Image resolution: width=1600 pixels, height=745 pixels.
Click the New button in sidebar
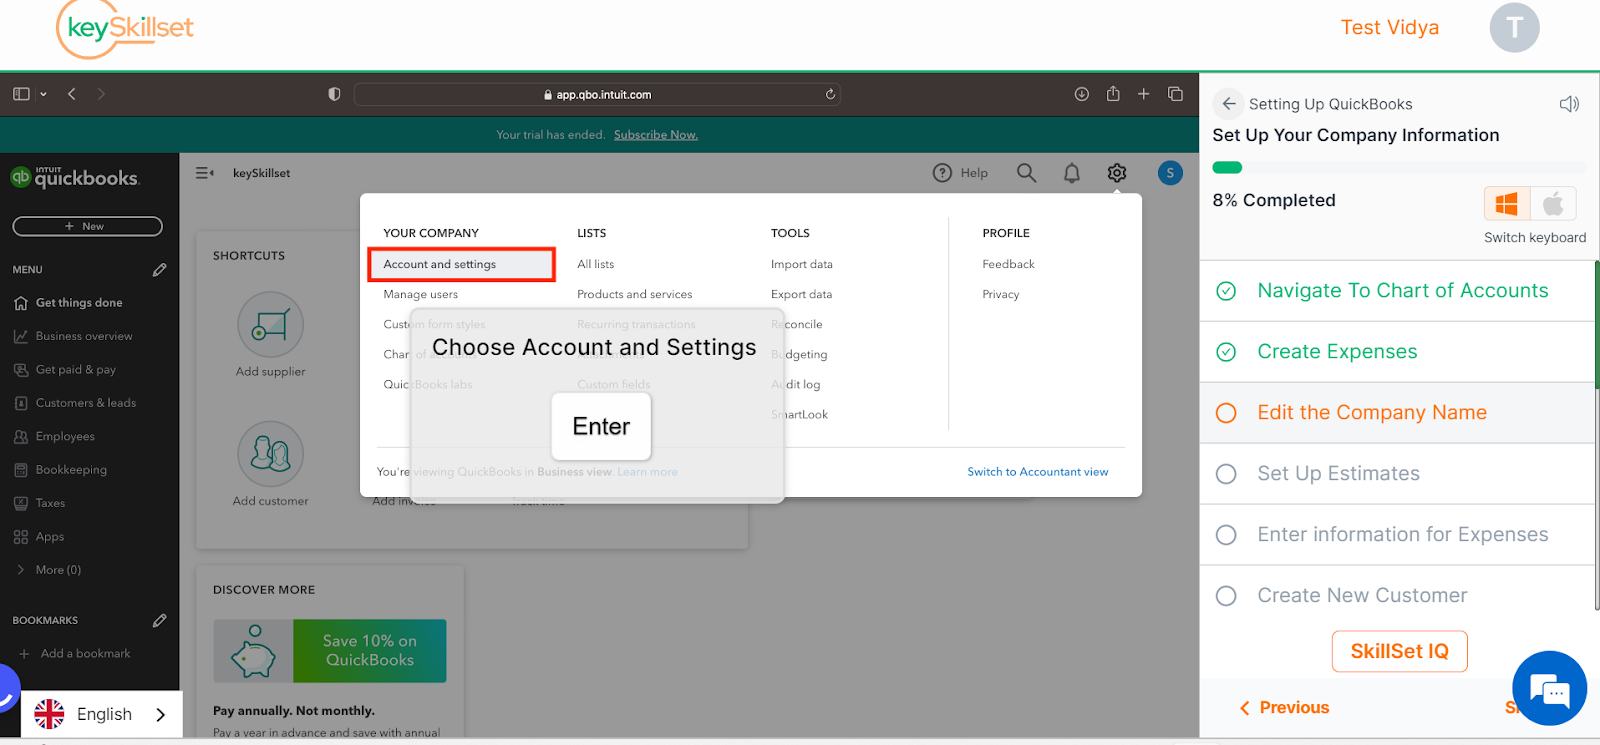[87, 227]
